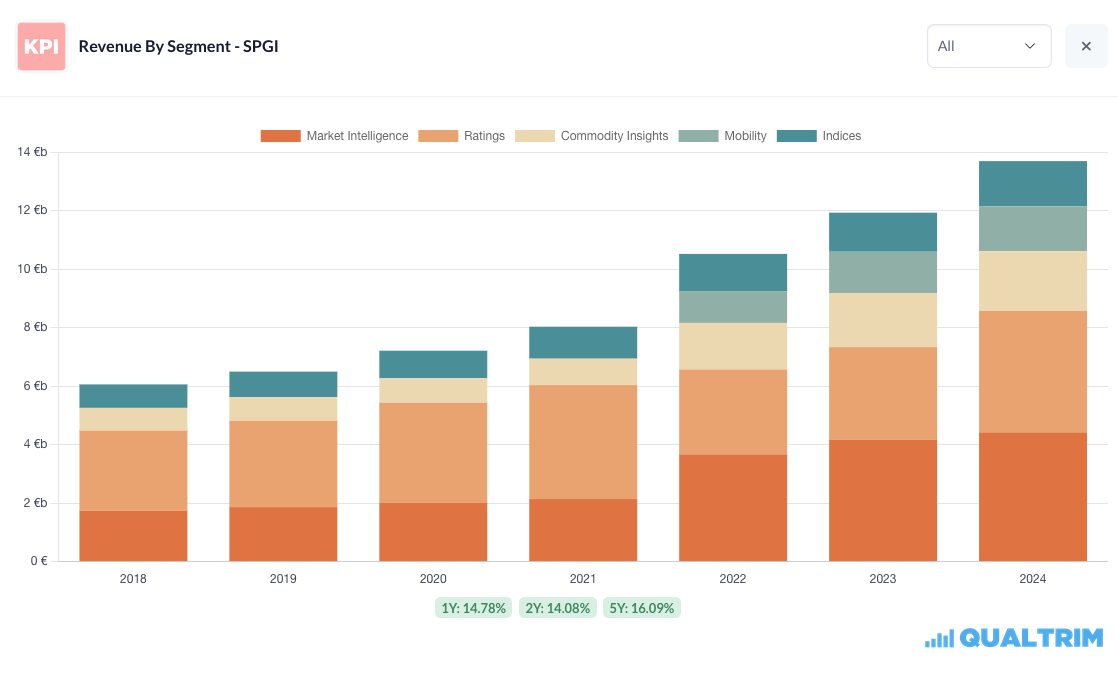Click the 2018 Ratings bar segment
Screen dimensions: 1118x673
pos(133,471)
